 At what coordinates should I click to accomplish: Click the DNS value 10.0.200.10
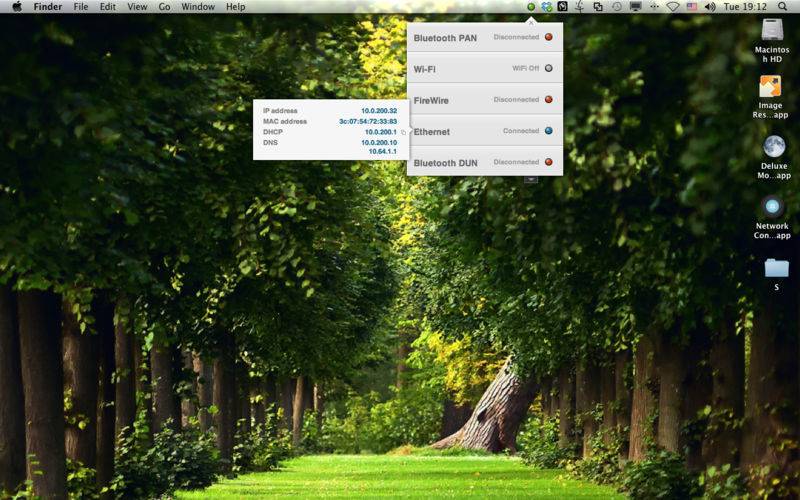tap(379, 142)
